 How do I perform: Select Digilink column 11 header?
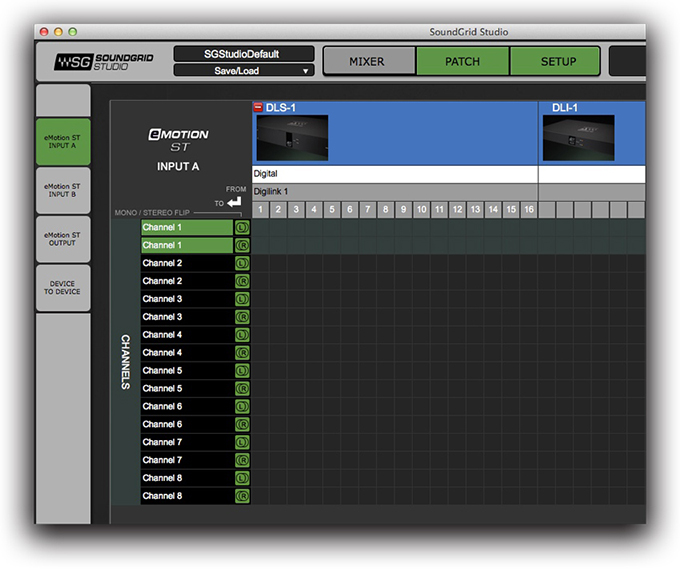[439, 210]
